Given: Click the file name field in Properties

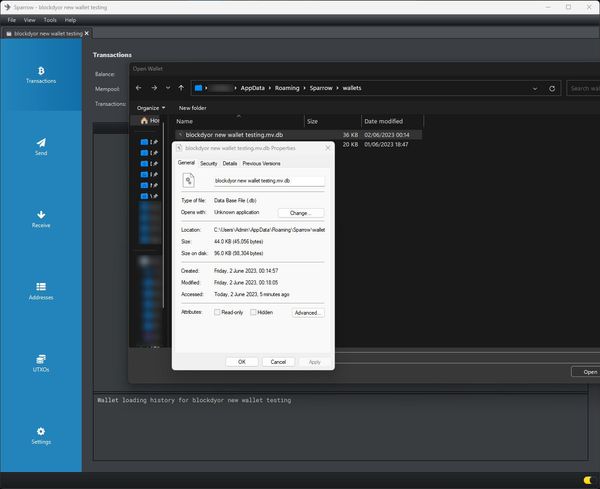Looking at the screenshot, I should point(268,181).
